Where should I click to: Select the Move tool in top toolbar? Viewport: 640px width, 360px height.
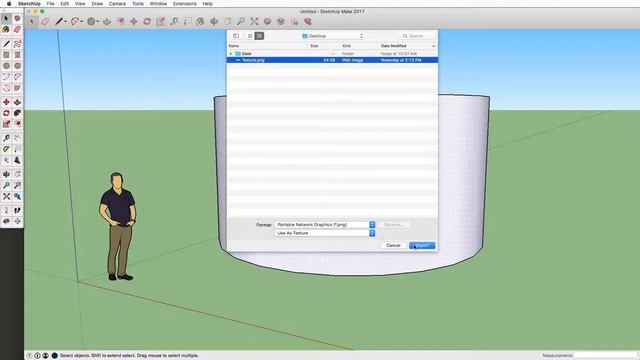pyautogui.click(x=134, y=21)
